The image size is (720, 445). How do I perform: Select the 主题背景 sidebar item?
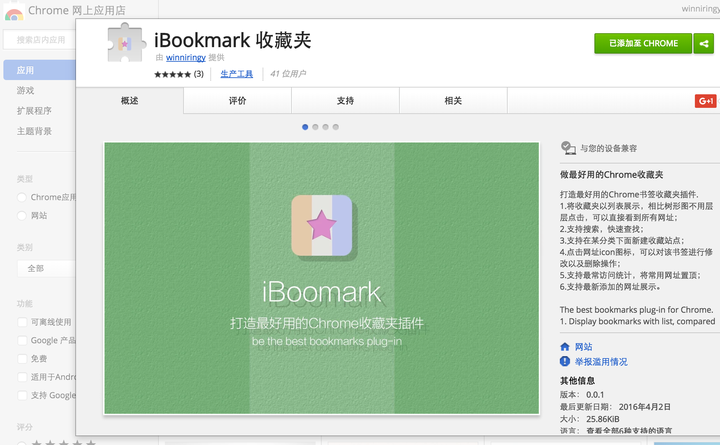[34, 131]
